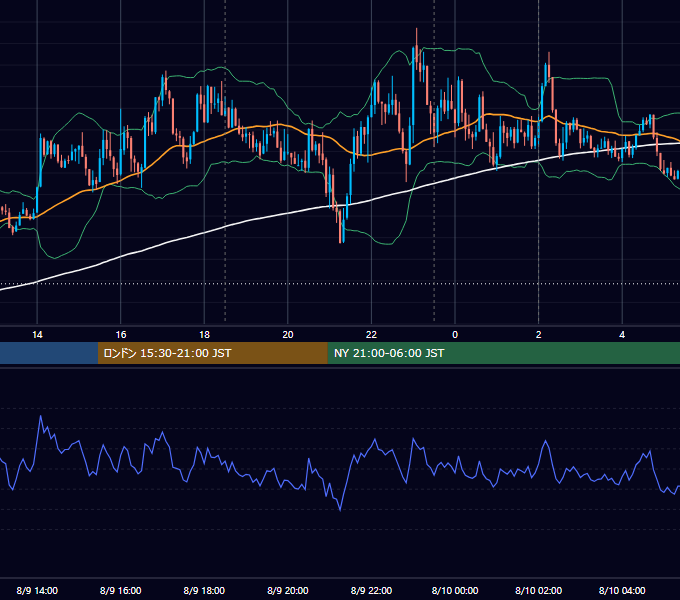Select the 18 hour tick label
The image size is (680, 600).
[204, 335]
